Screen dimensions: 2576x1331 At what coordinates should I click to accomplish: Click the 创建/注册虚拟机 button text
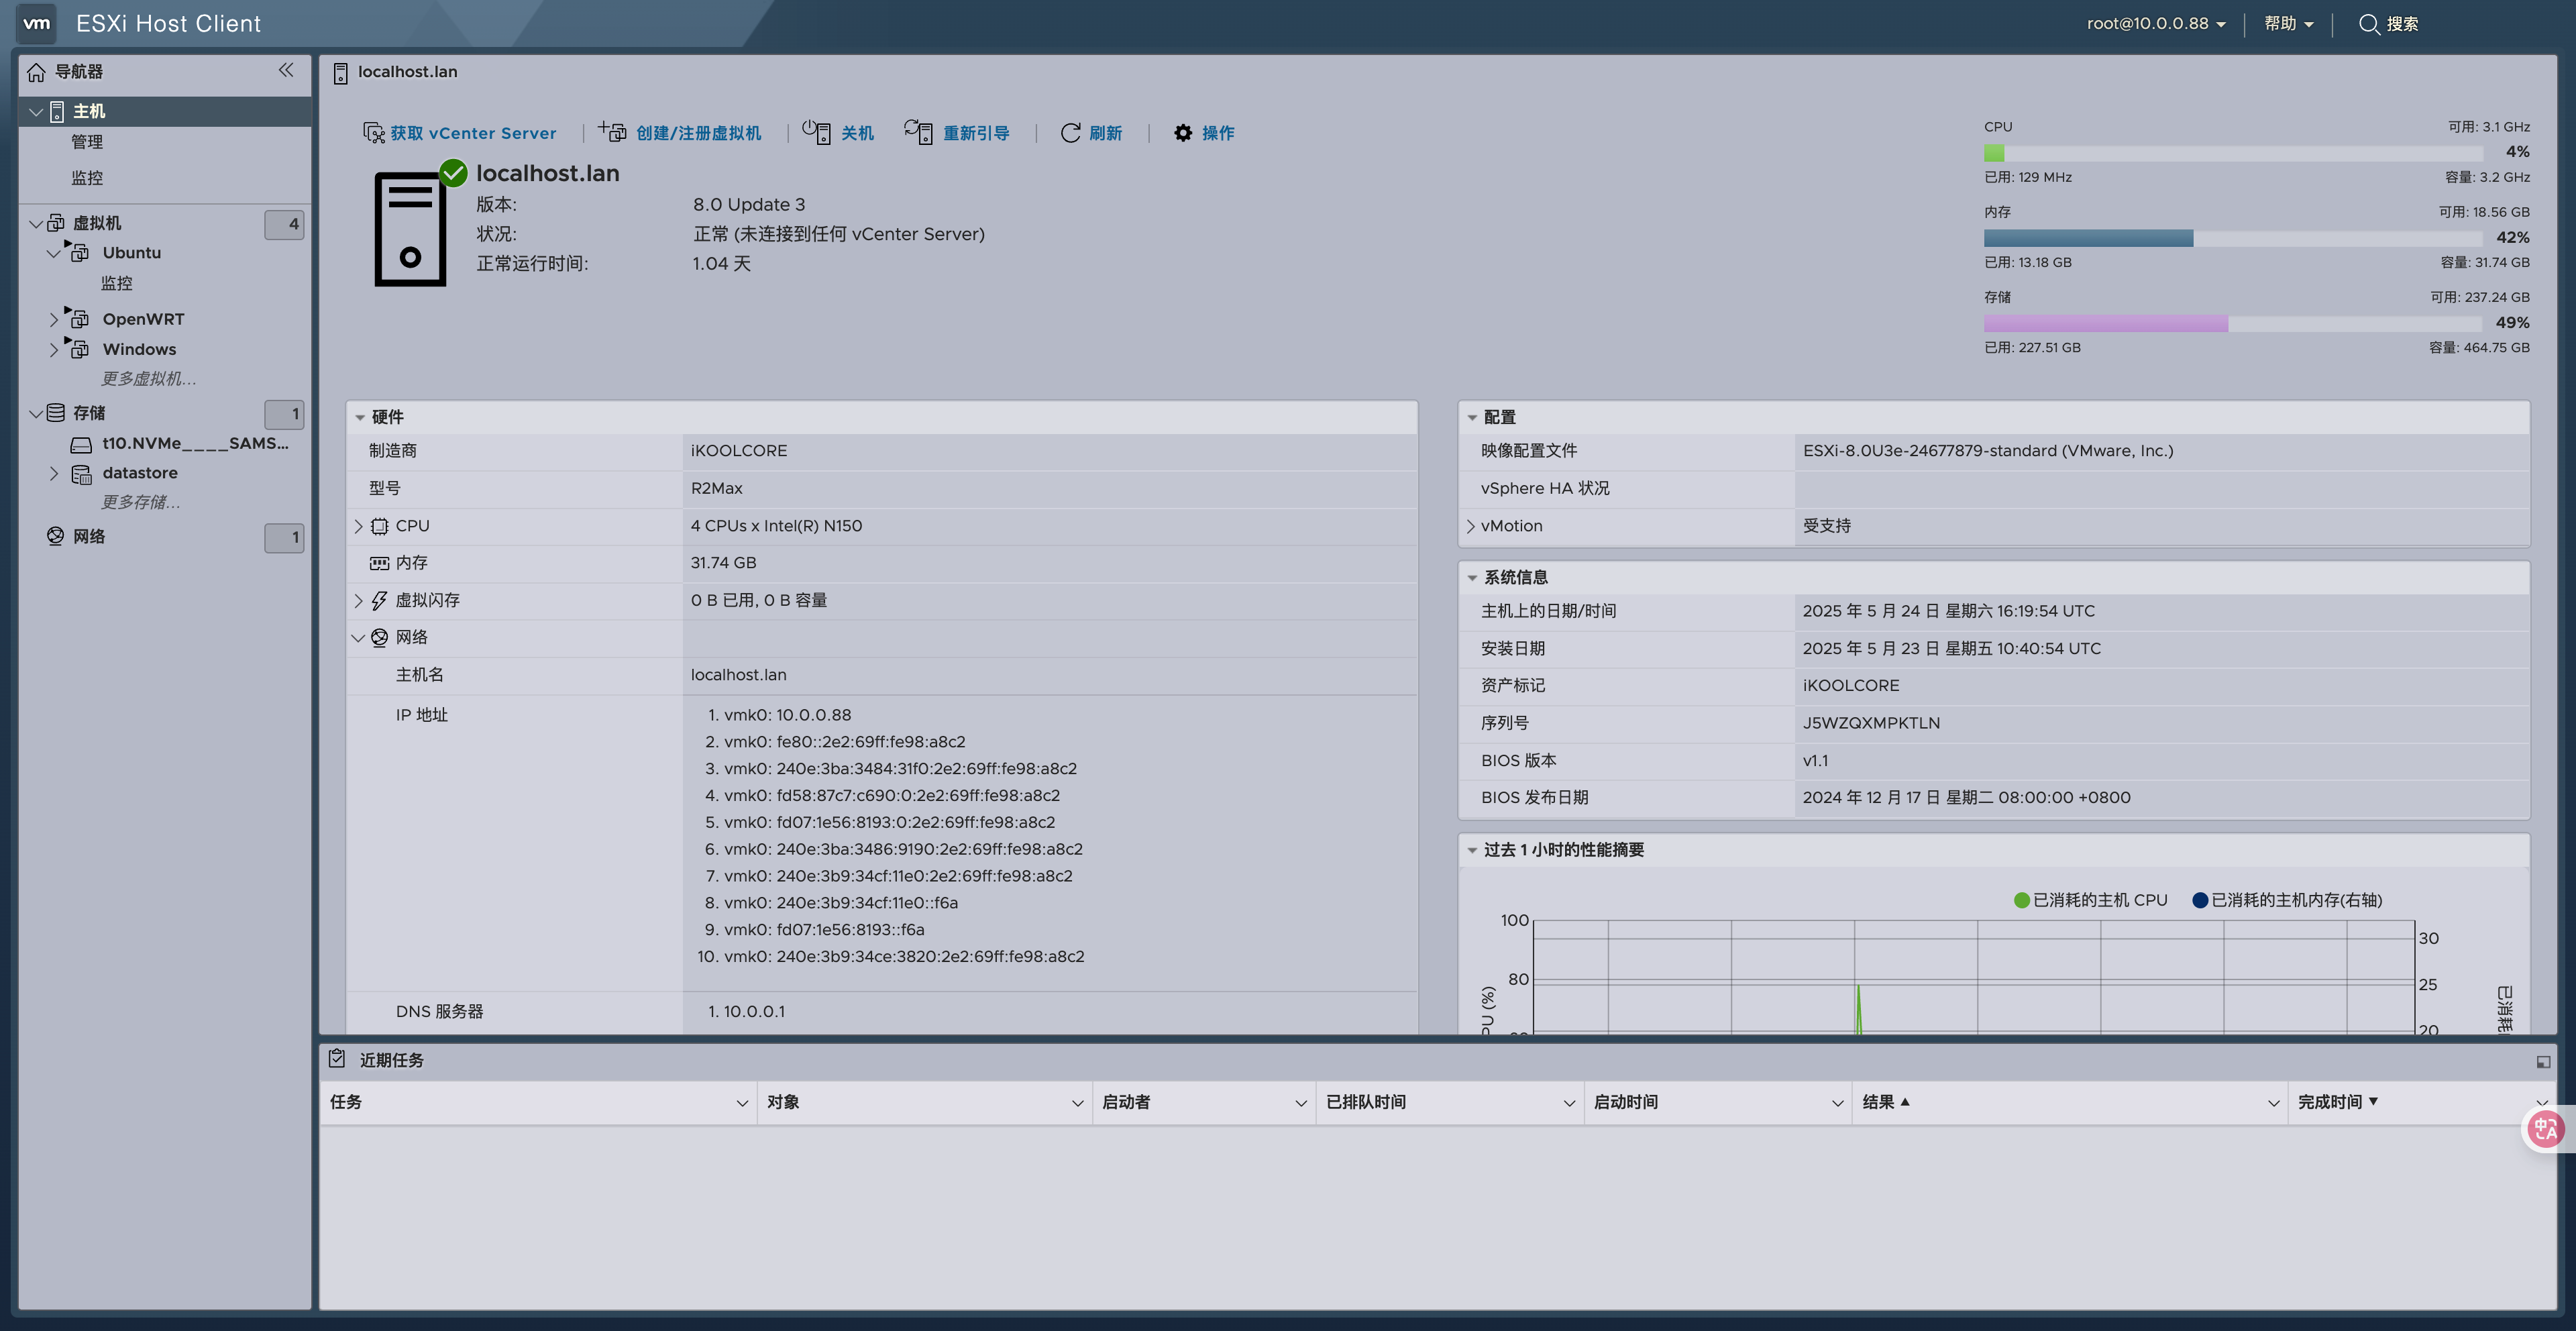tap(699, 133)
